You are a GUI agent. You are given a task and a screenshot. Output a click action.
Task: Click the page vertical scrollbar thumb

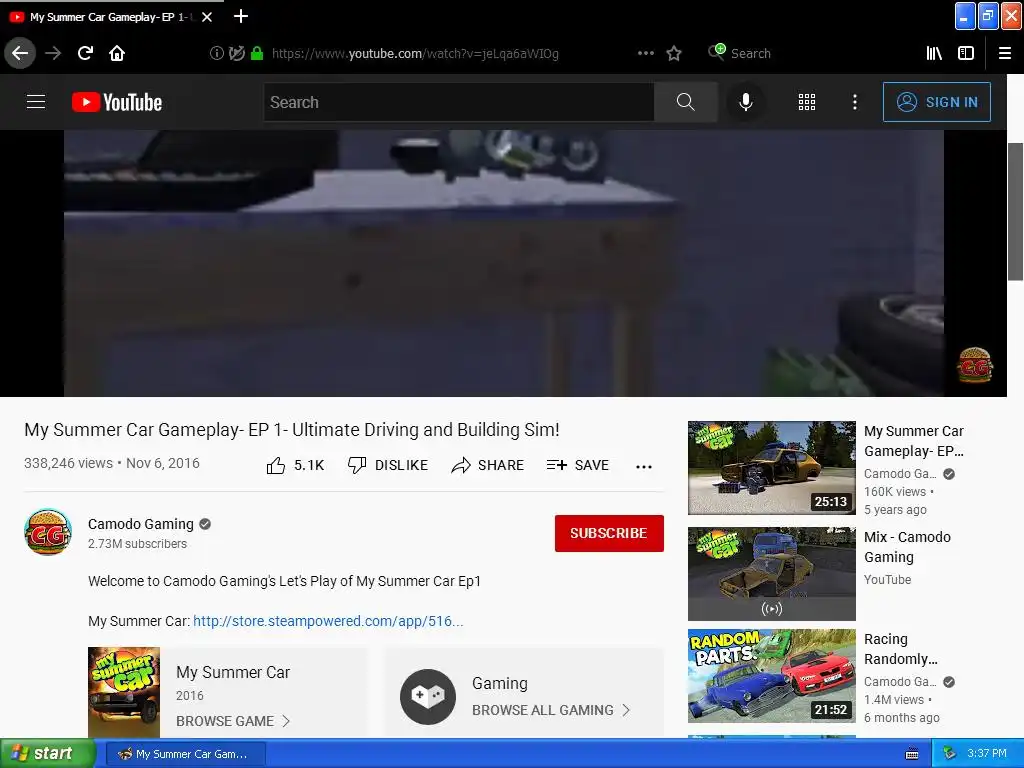(x=1016, y=212)
